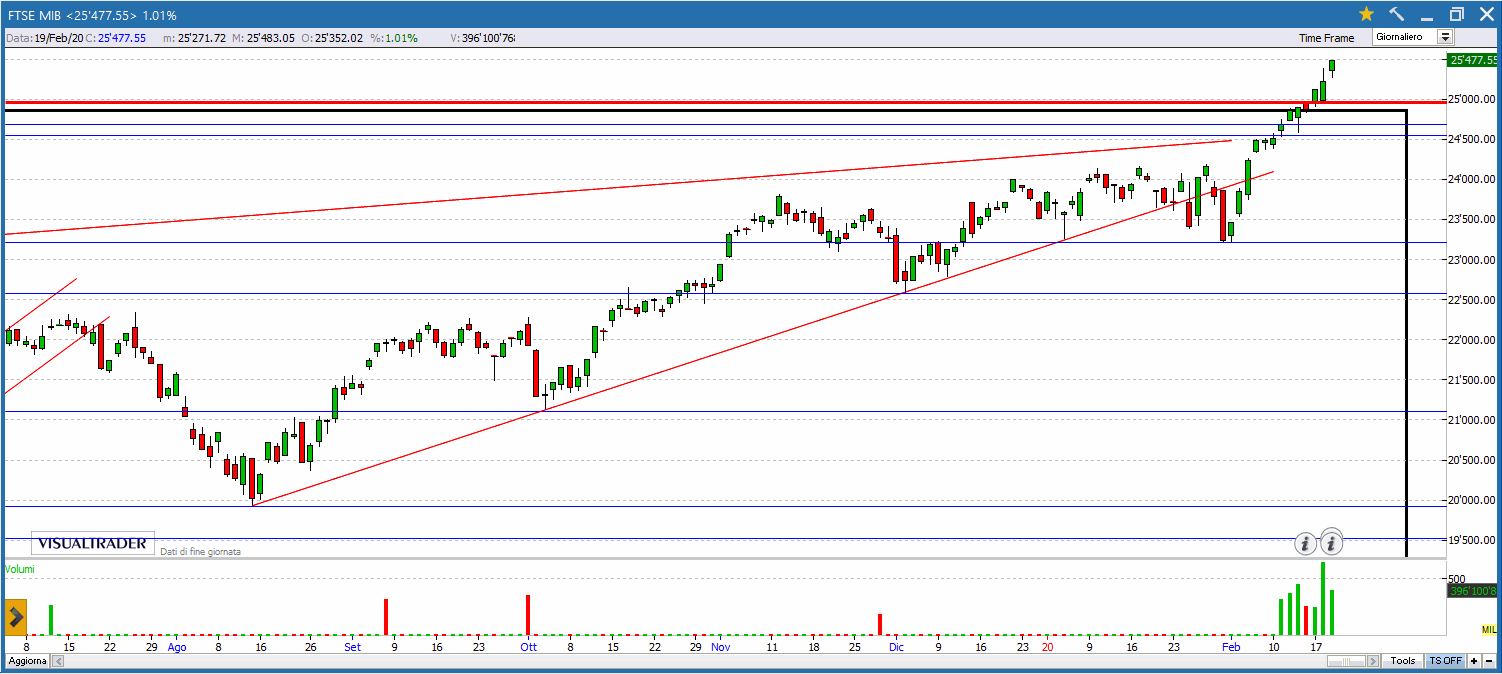Click volume value V: 396'100'76
The image size is (1502, 674).
[x=483, y=38]
